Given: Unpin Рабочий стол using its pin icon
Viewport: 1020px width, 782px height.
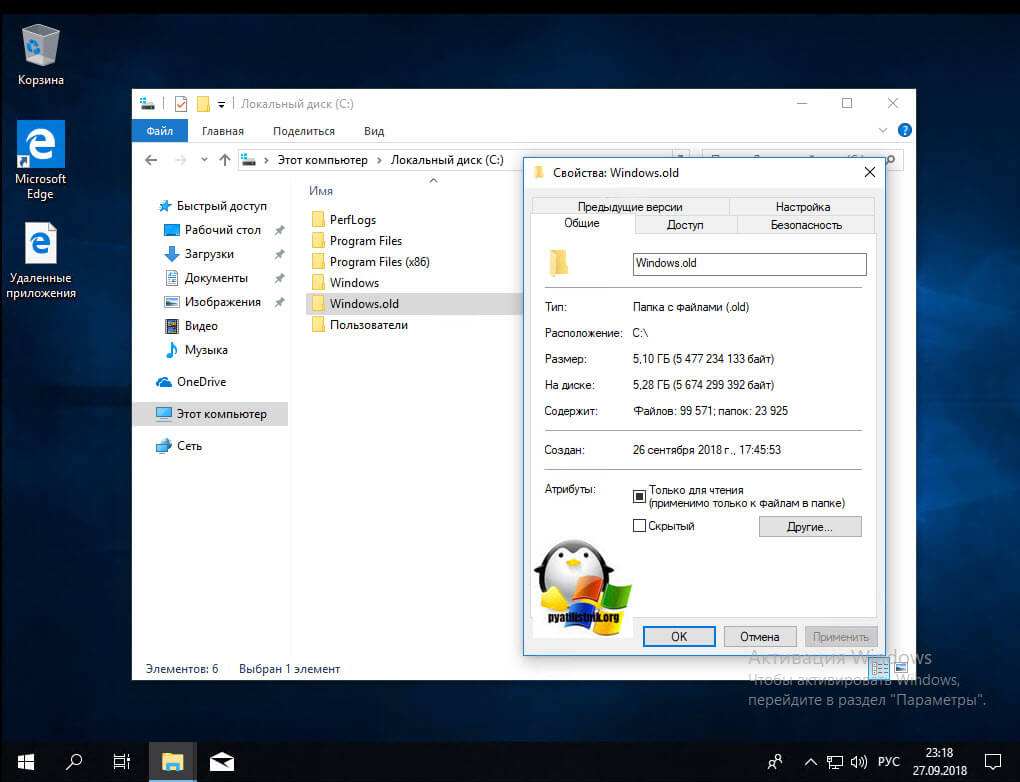Looking at the screenshot, I should click(280, 230).
